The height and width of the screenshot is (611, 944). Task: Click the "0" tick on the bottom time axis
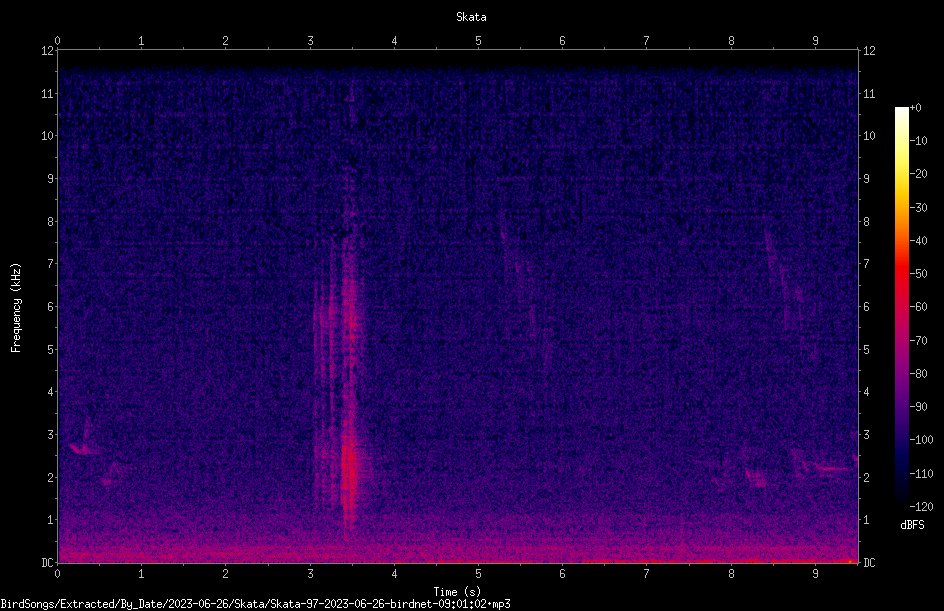click(57, 574)
